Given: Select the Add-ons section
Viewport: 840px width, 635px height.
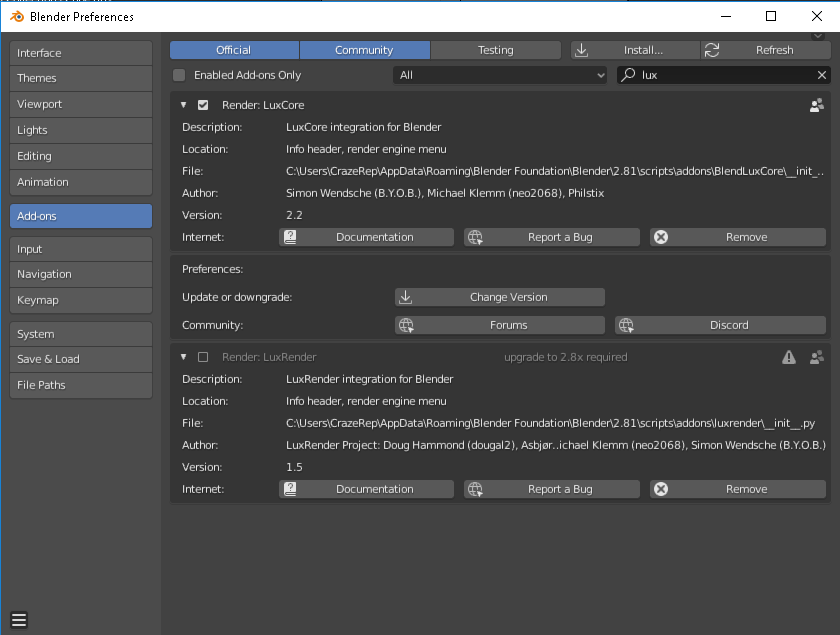Looking at the screenshot, I should (81, 216).
